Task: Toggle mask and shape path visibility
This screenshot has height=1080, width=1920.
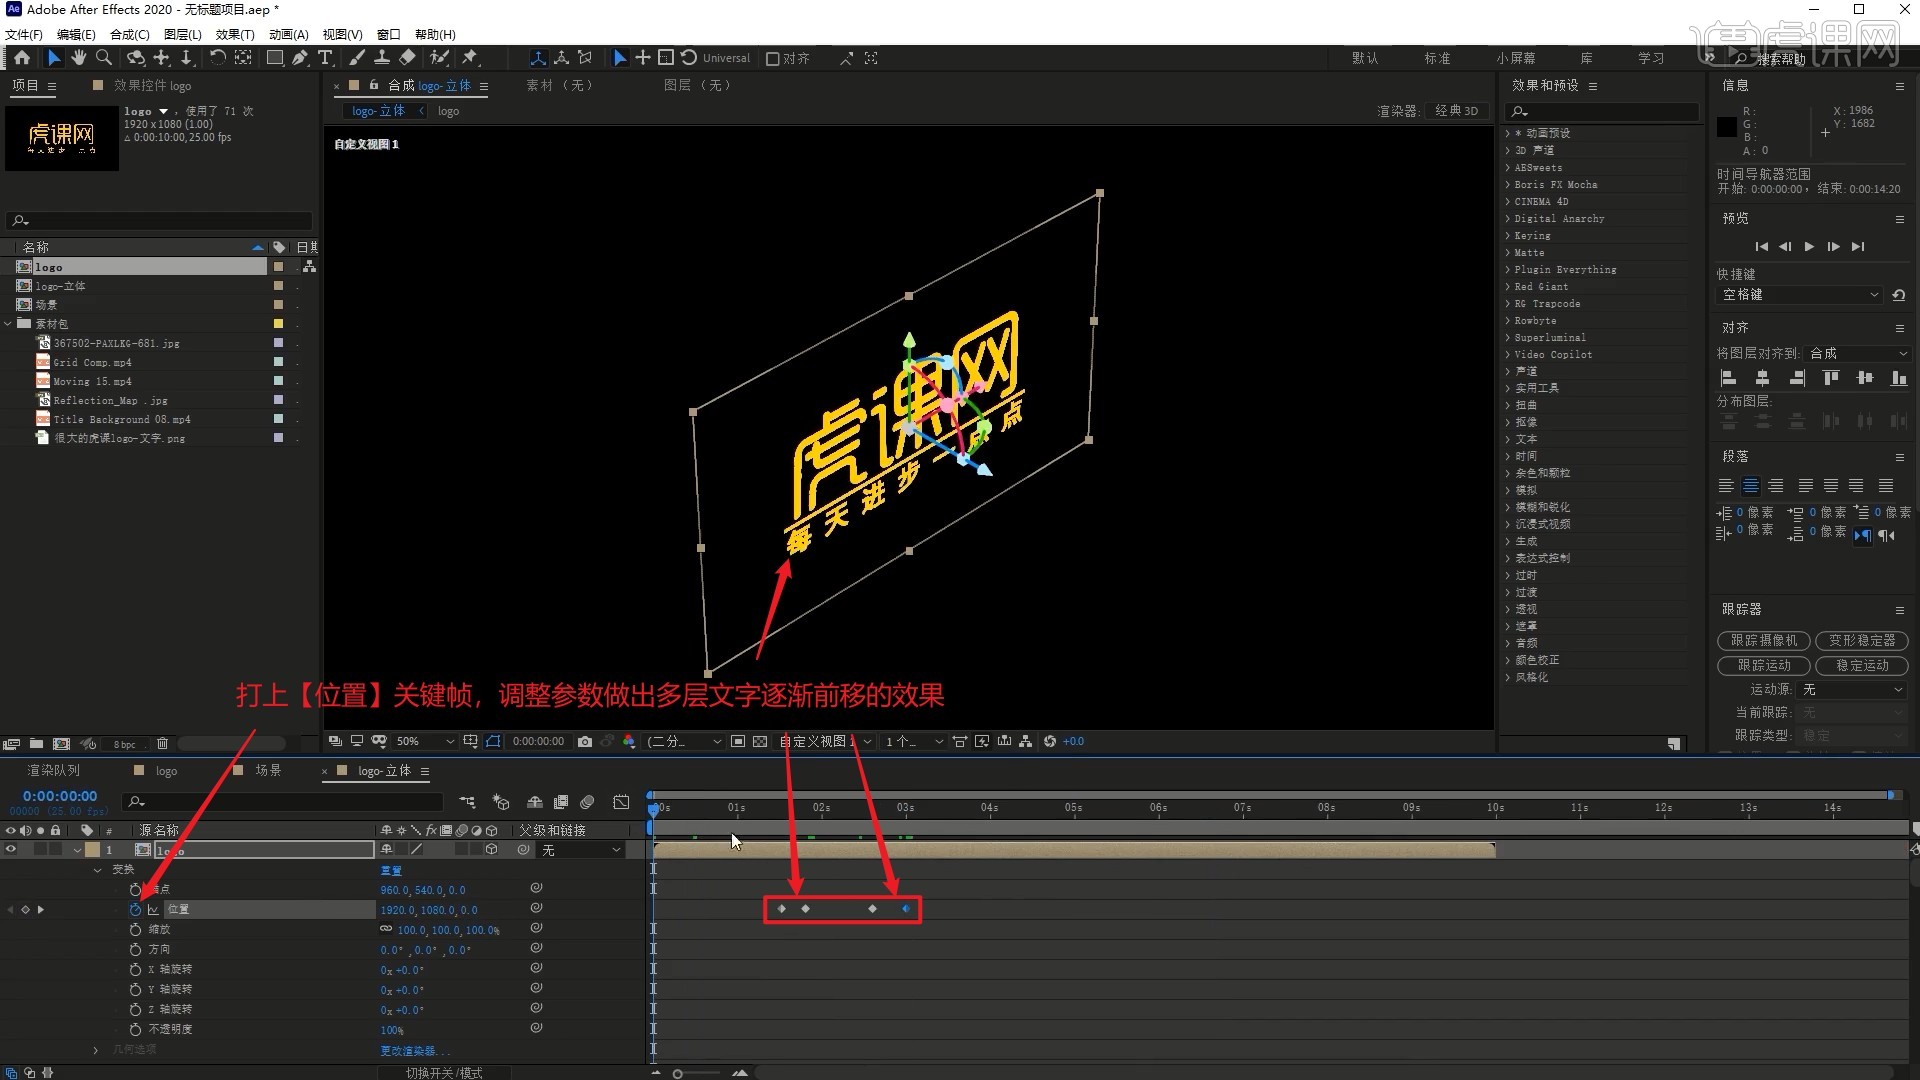Action: tap(493, 742)
